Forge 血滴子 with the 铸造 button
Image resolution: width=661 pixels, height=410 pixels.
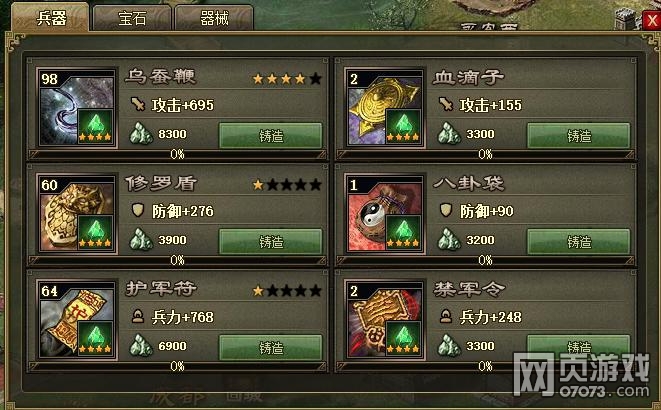tap(578, 136)
